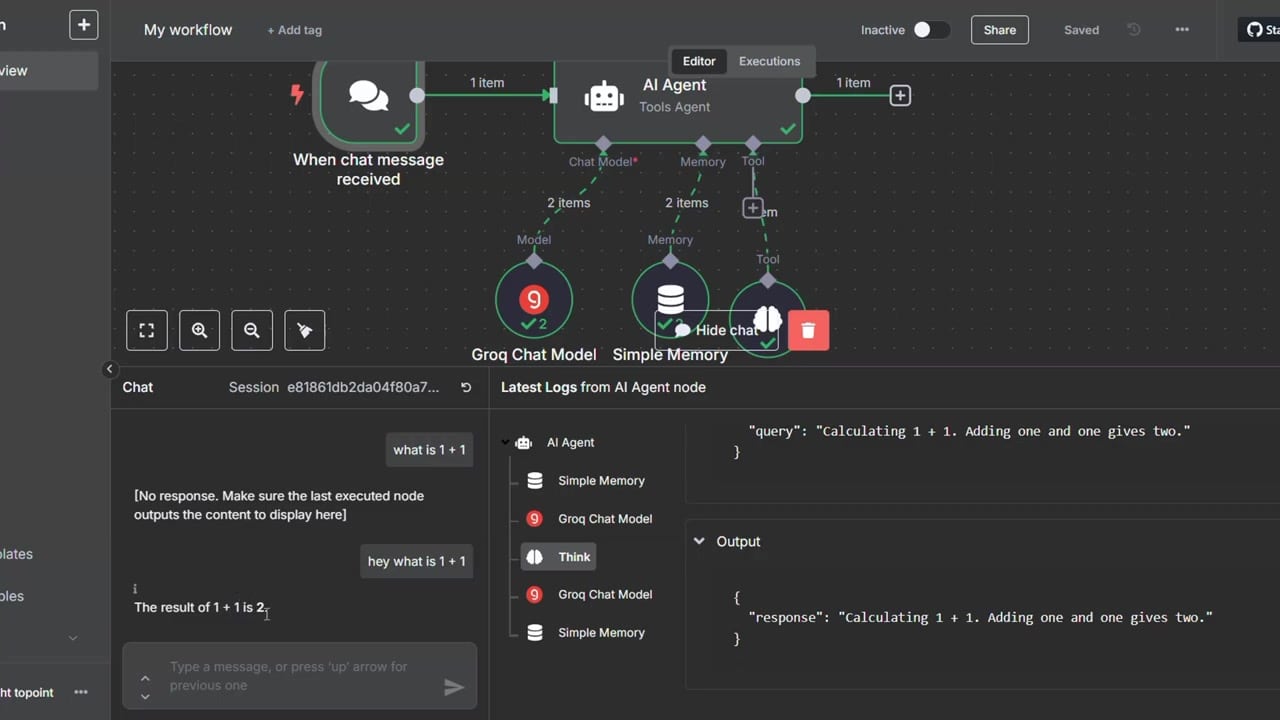Click next message down arrow in chat input
Viewport: 1280px width, 720px height.
tap(145, 696)
